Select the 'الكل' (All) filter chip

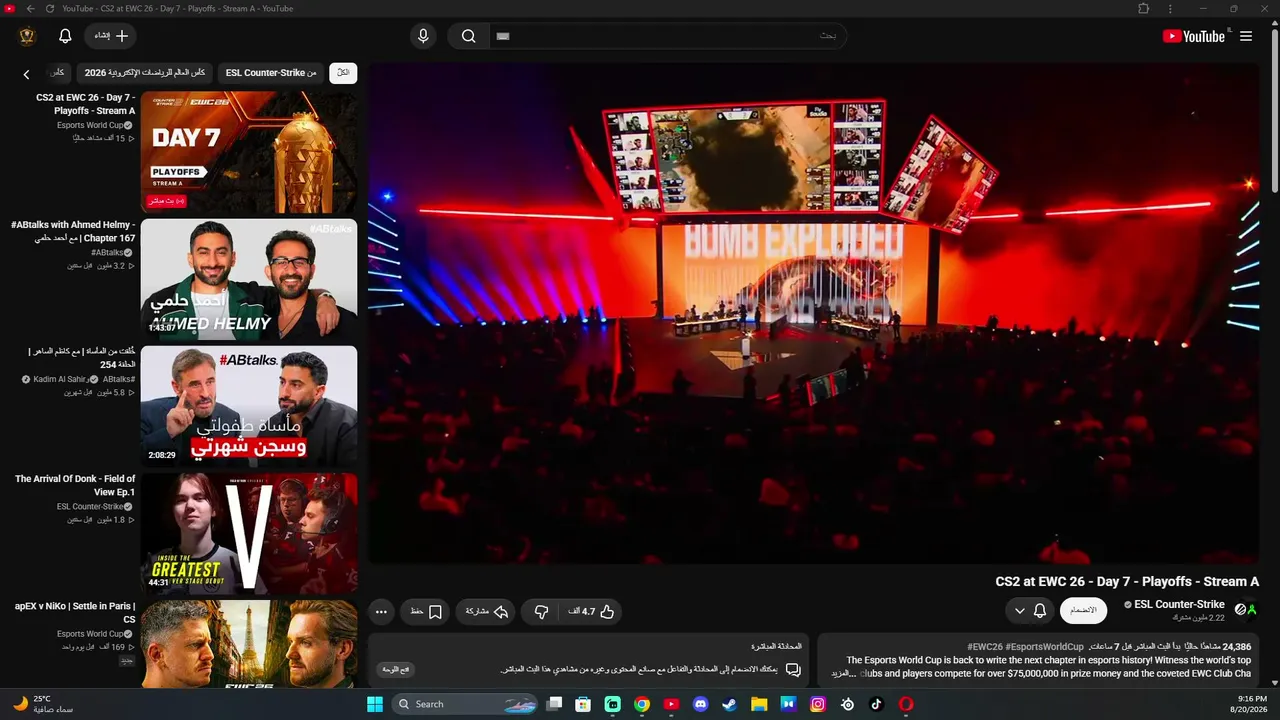pyautogui.click(x=343, y=73)
